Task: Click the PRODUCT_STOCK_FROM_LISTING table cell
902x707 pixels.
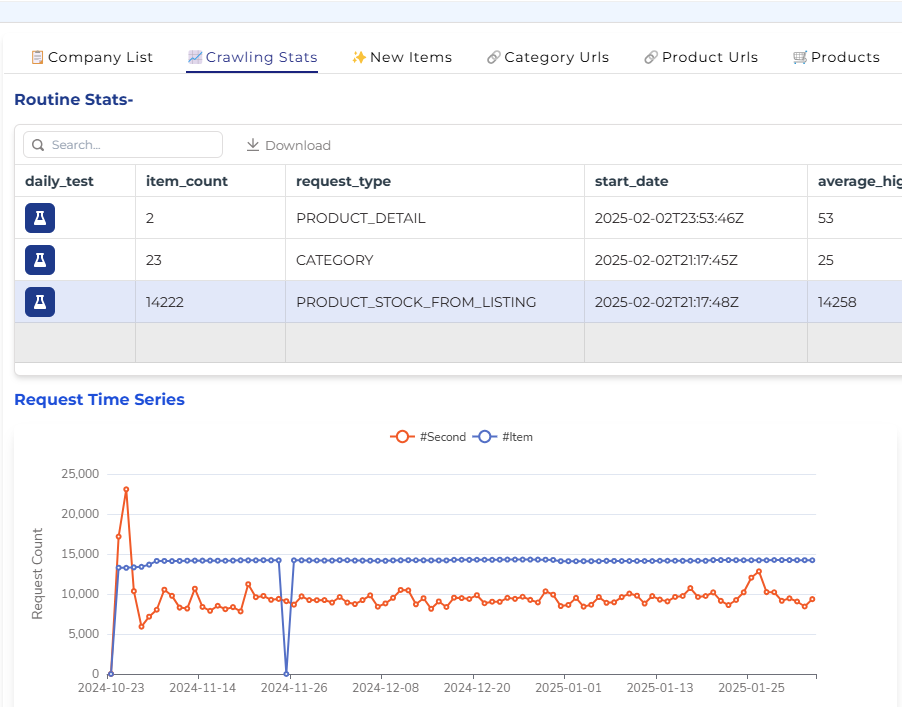Action: (x=416, y=302)
